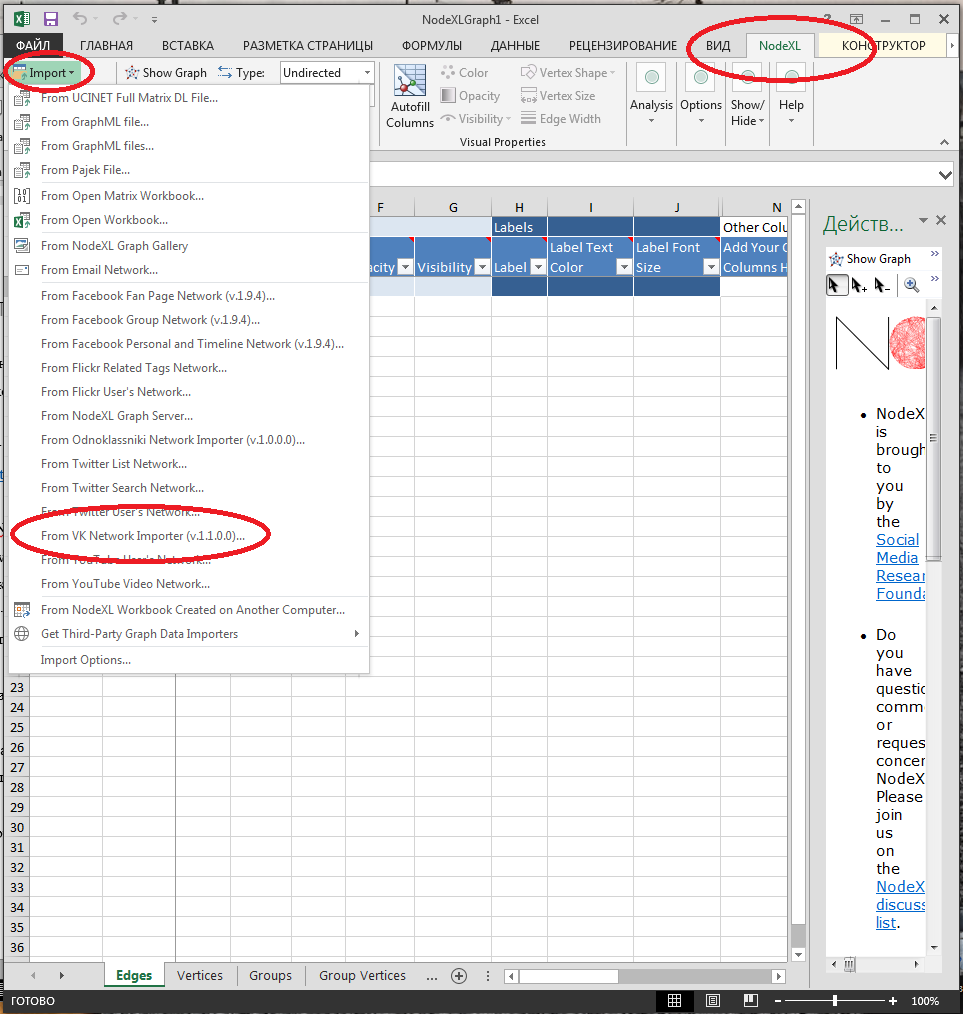
Task: Select the arrow pointer tool in graph pane
Action: point(836,285)
